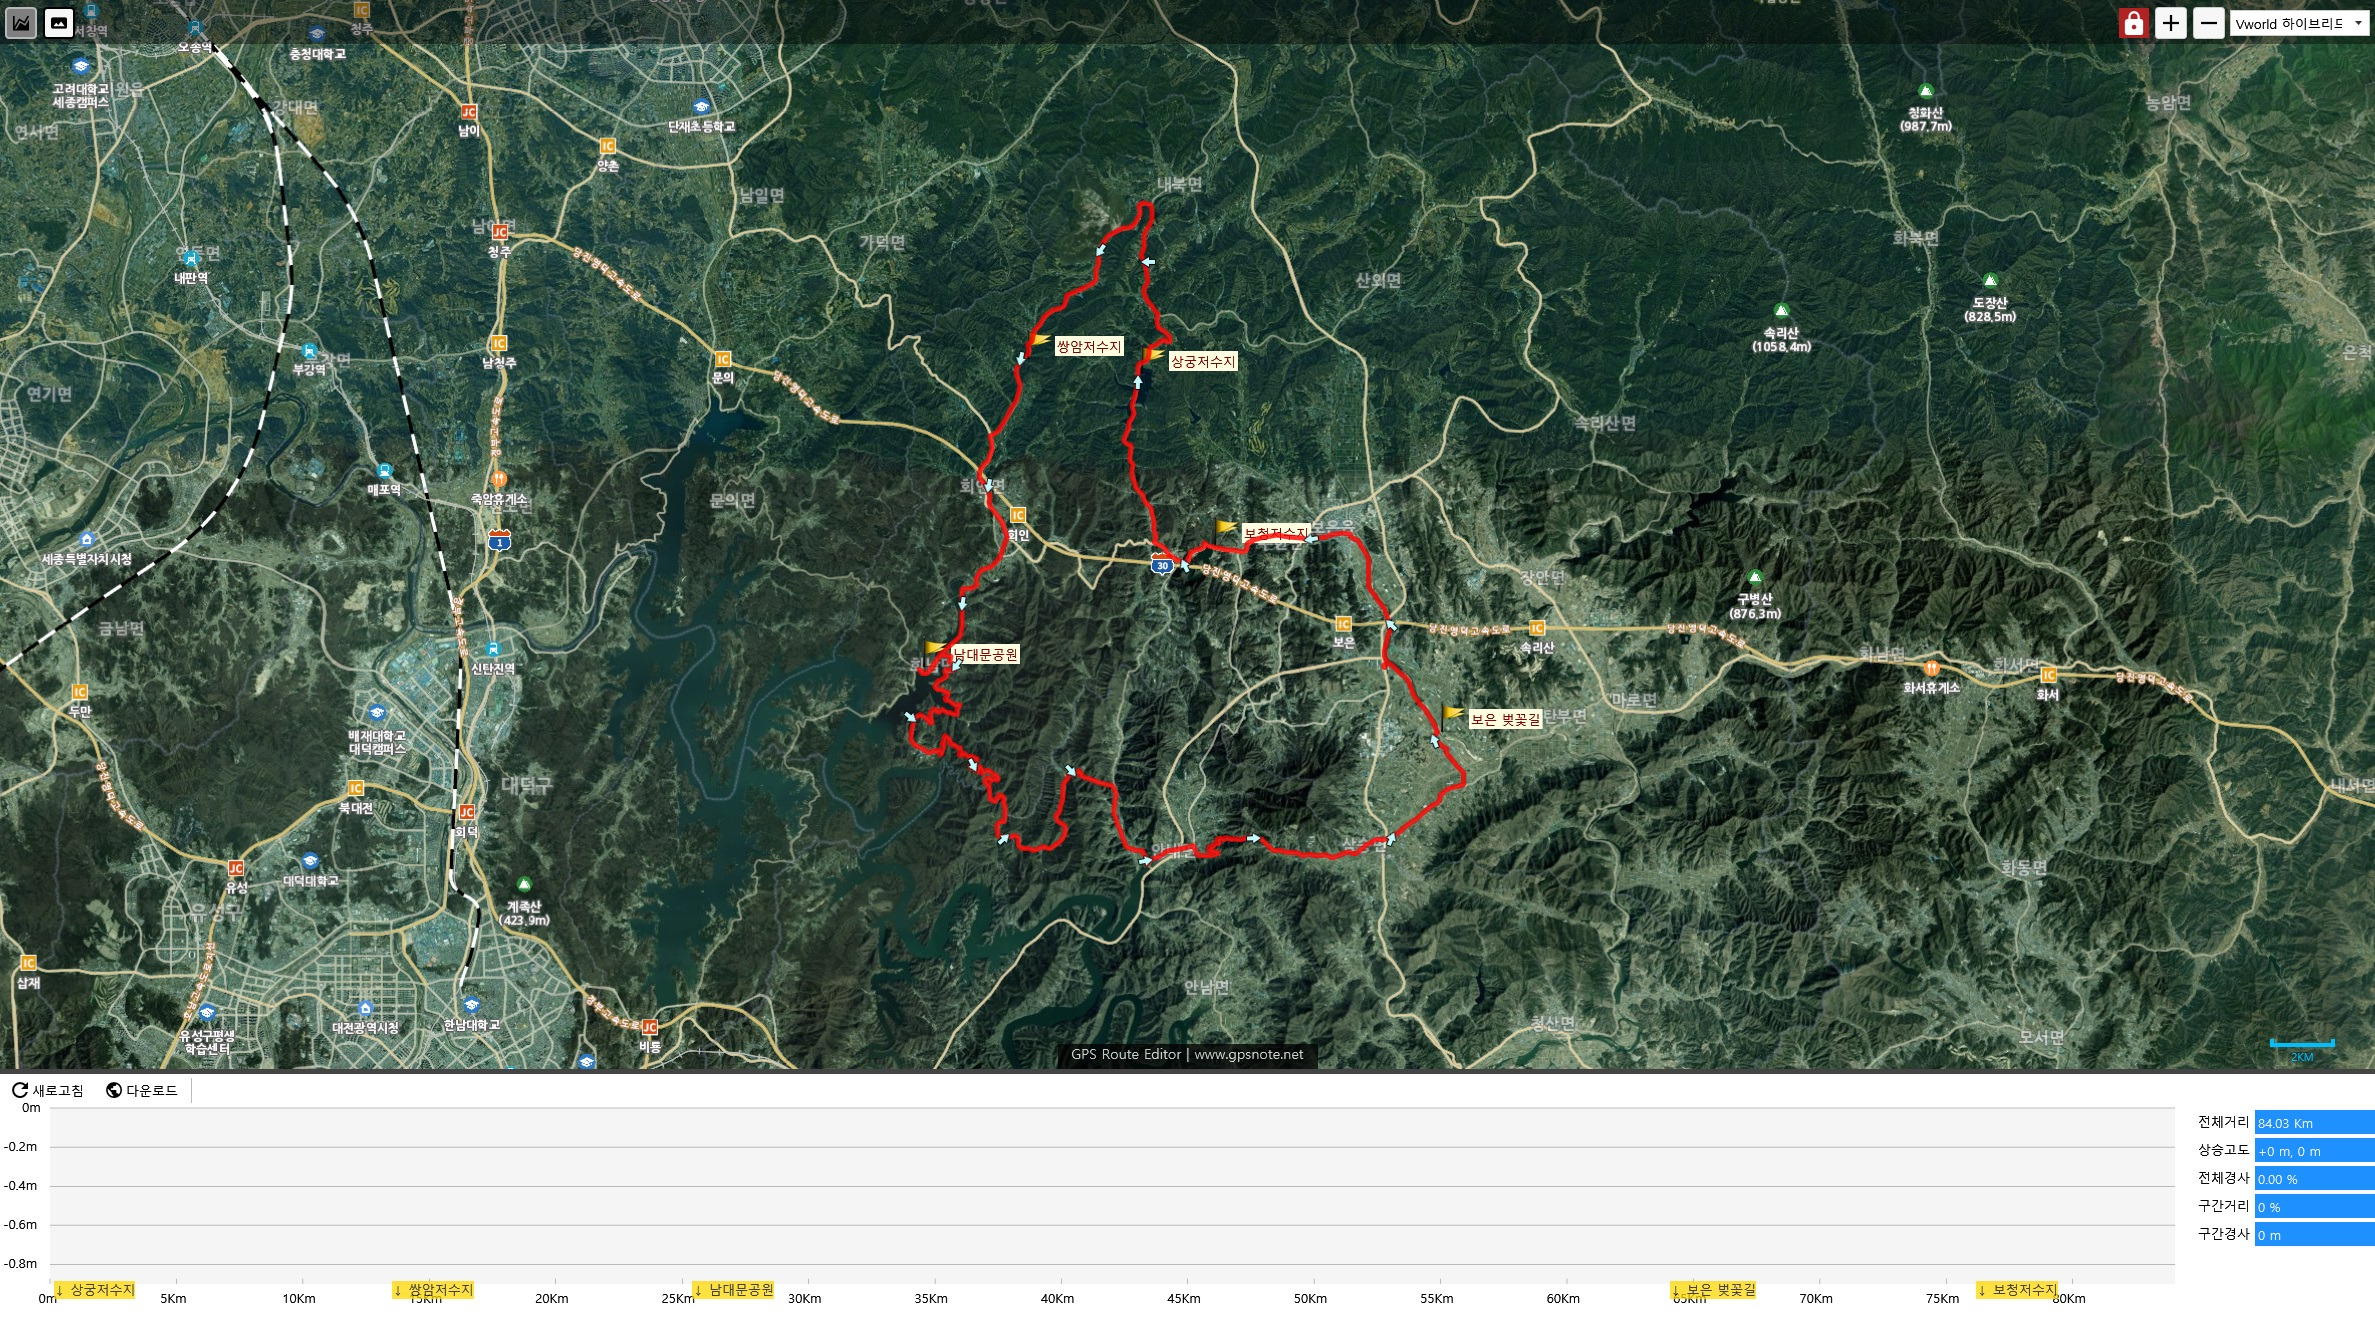
Task: Click the 남대문공원 waypoint flag on map
Action: coord(937,648)
